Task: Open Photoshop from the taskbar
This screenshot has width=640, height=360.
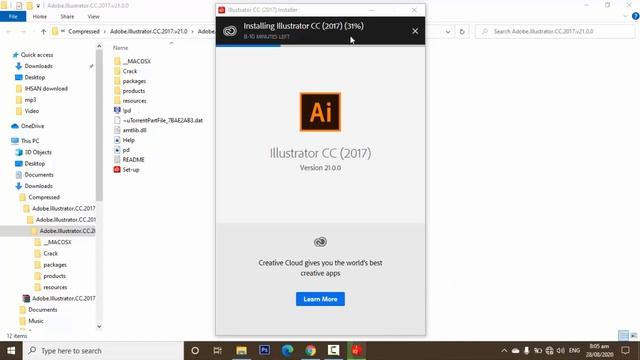Action: pyautogui.click(x=264, y=350)
